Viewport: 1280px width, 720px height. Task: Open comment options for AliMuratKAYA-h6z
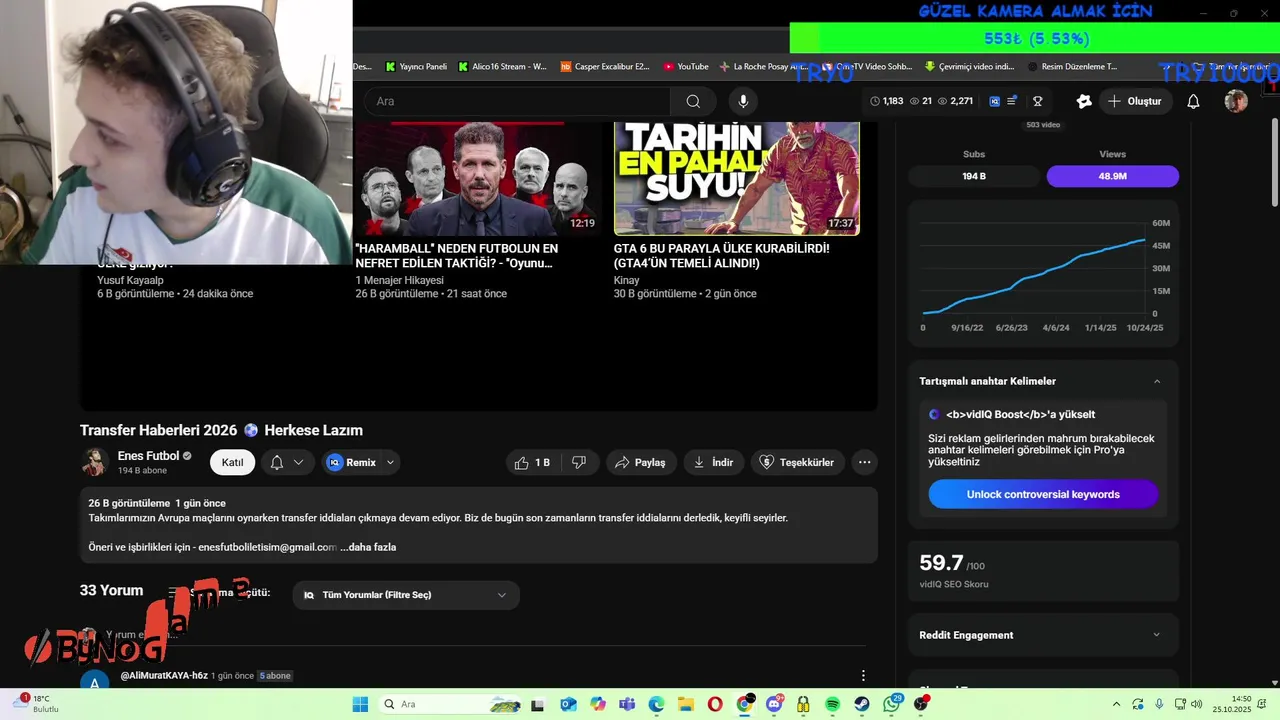[863, 676]
